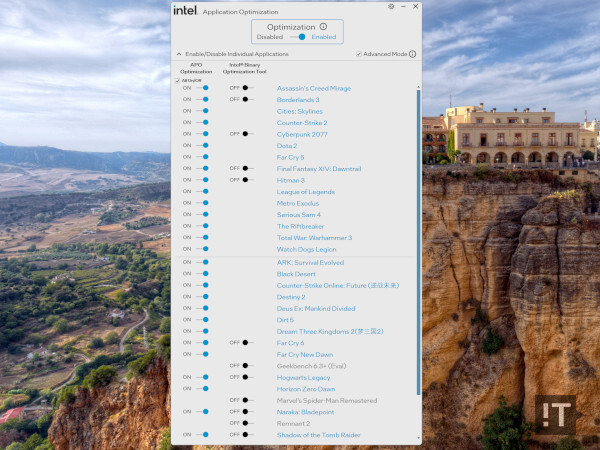Close the Application Optimization window
Viewport: 600px width, 450px height.
(416, 7)
